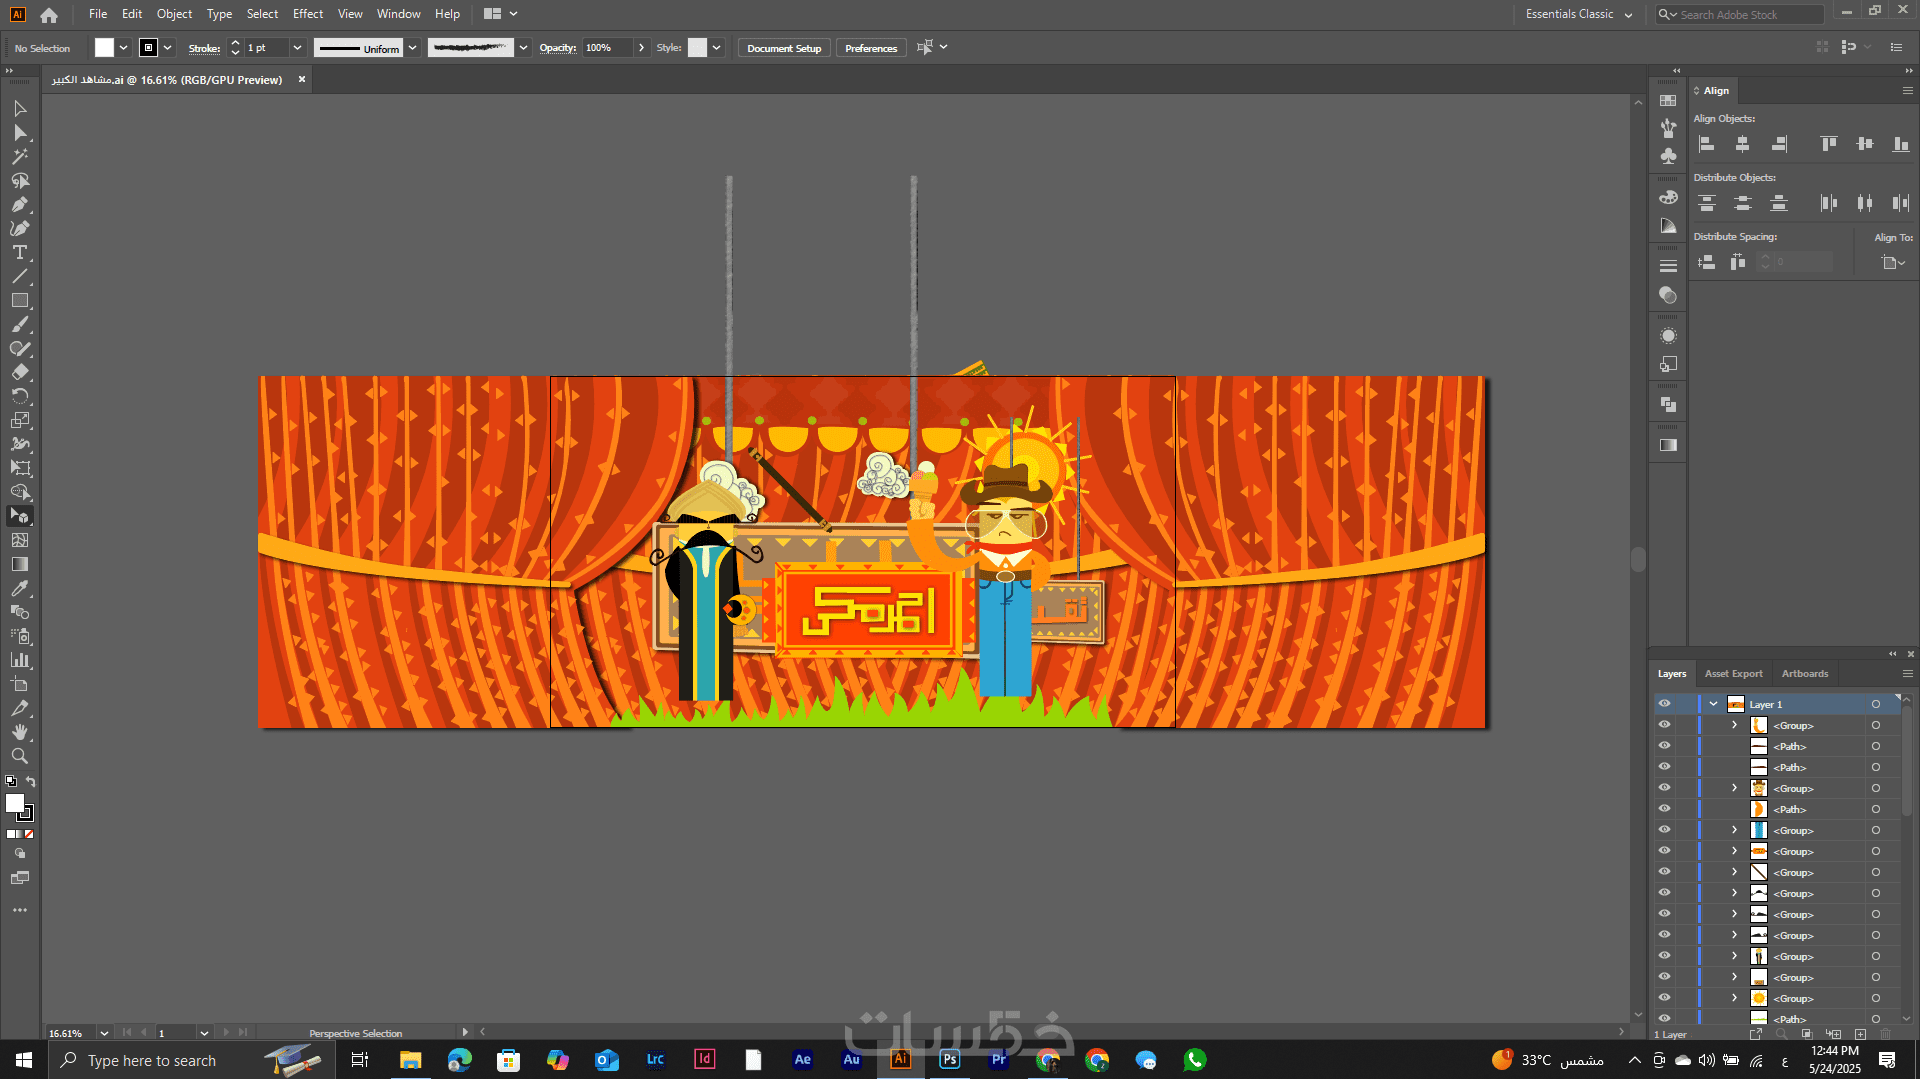Reset to default fill and stroke

click(11, 782)
